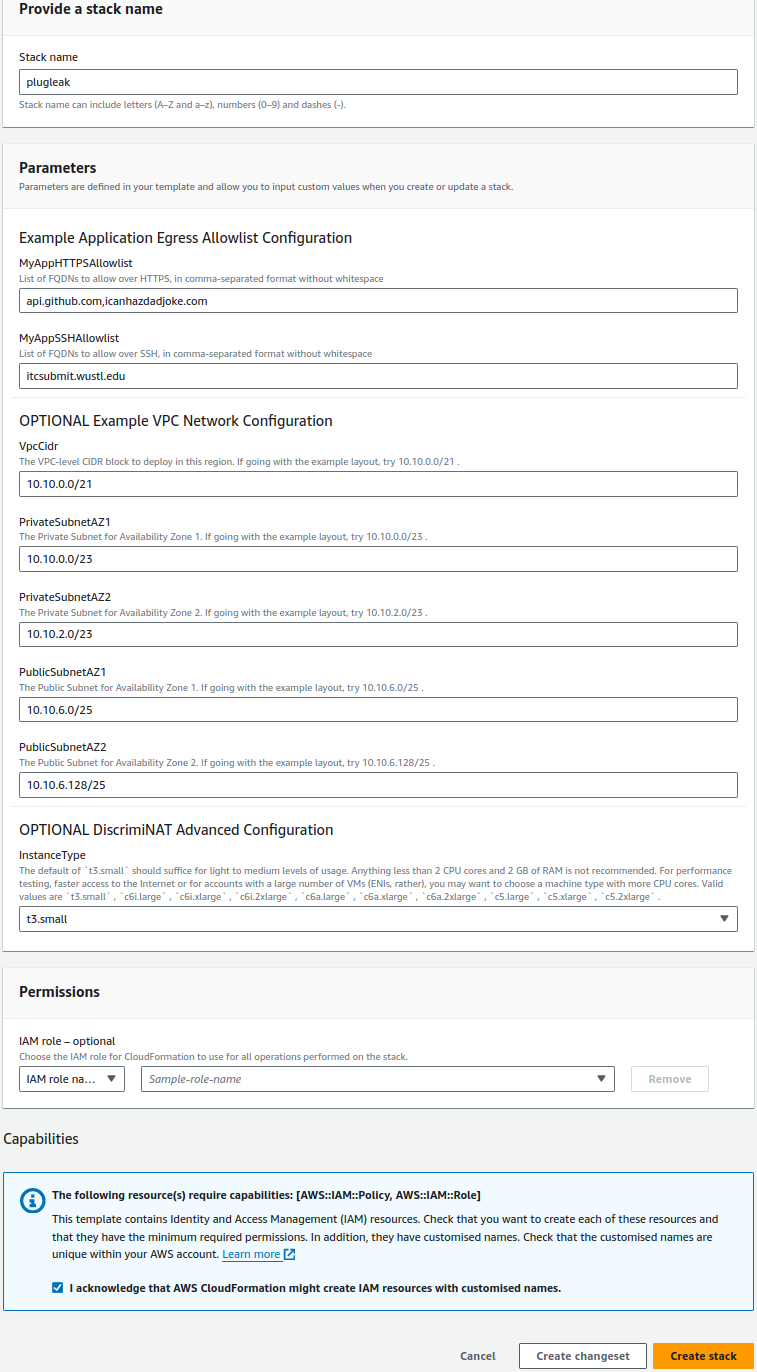
Task: Click the Cancel button
Action: [477, 1356]
